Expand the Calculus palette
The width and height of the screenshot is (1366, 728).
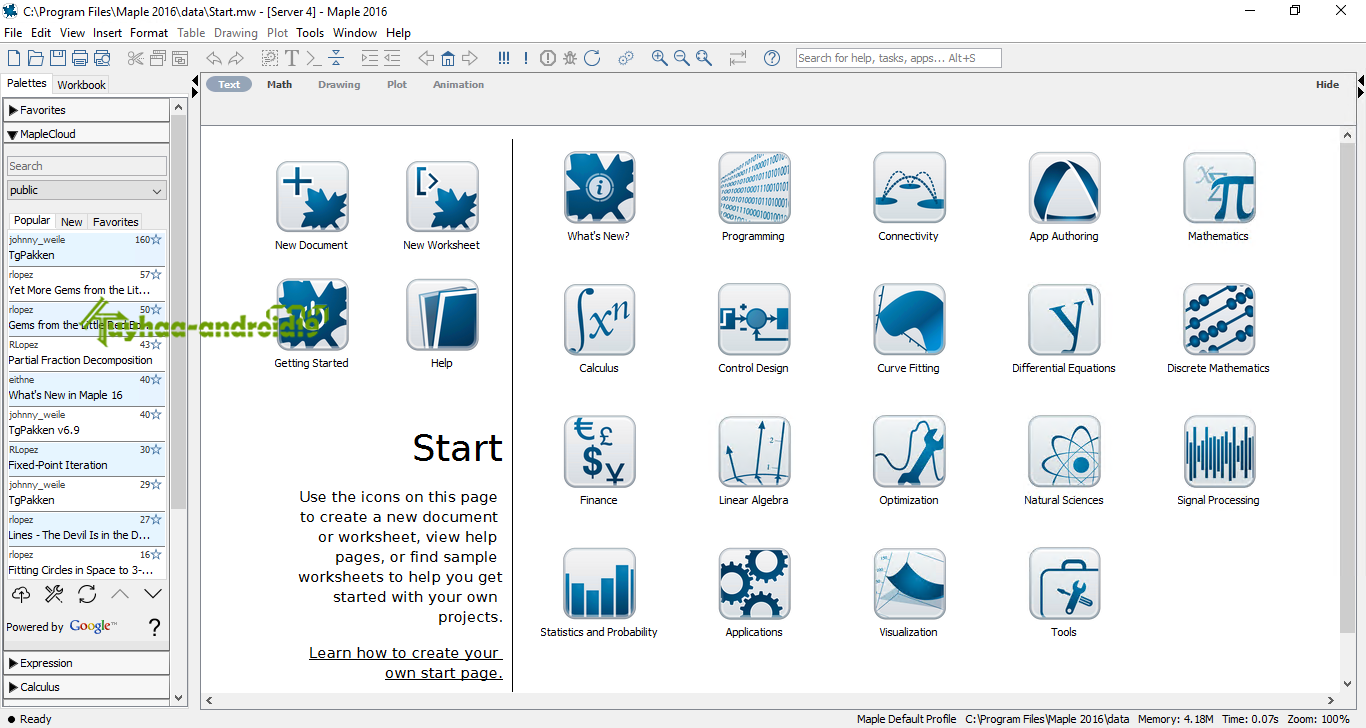pos(86,687)
